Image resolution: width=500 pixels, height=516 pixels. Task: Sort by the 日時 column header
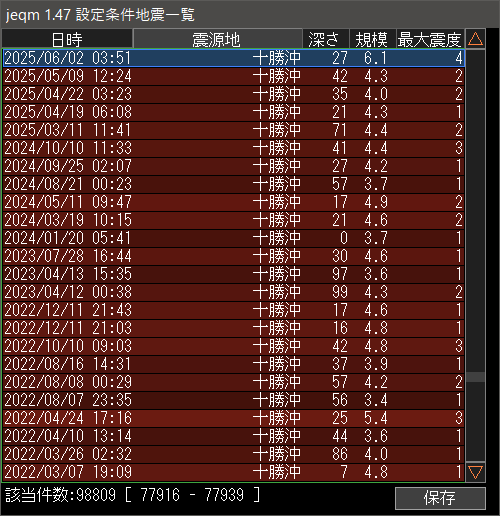67,39
